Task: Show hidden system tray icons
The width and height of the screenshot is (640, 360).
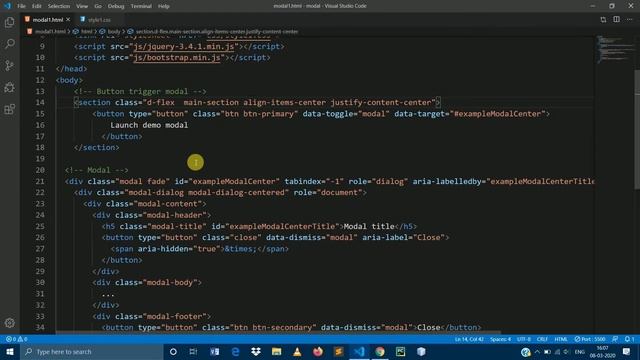Action: [x=537, y=351]
